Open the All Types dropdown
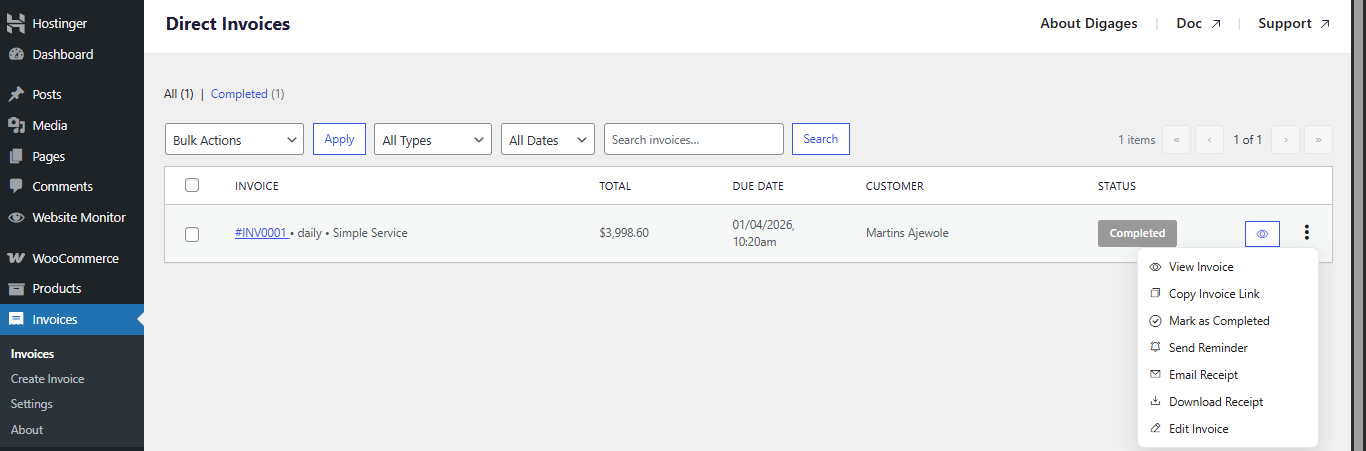The width and height of the screenshot is (1366, 451). tap(433, 140)
